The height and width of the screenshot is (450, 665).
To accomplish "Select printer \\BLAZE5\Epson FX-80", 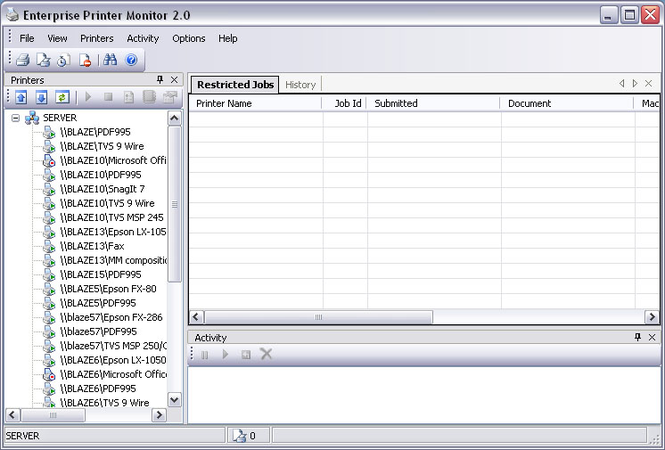I will coord(108,289).
